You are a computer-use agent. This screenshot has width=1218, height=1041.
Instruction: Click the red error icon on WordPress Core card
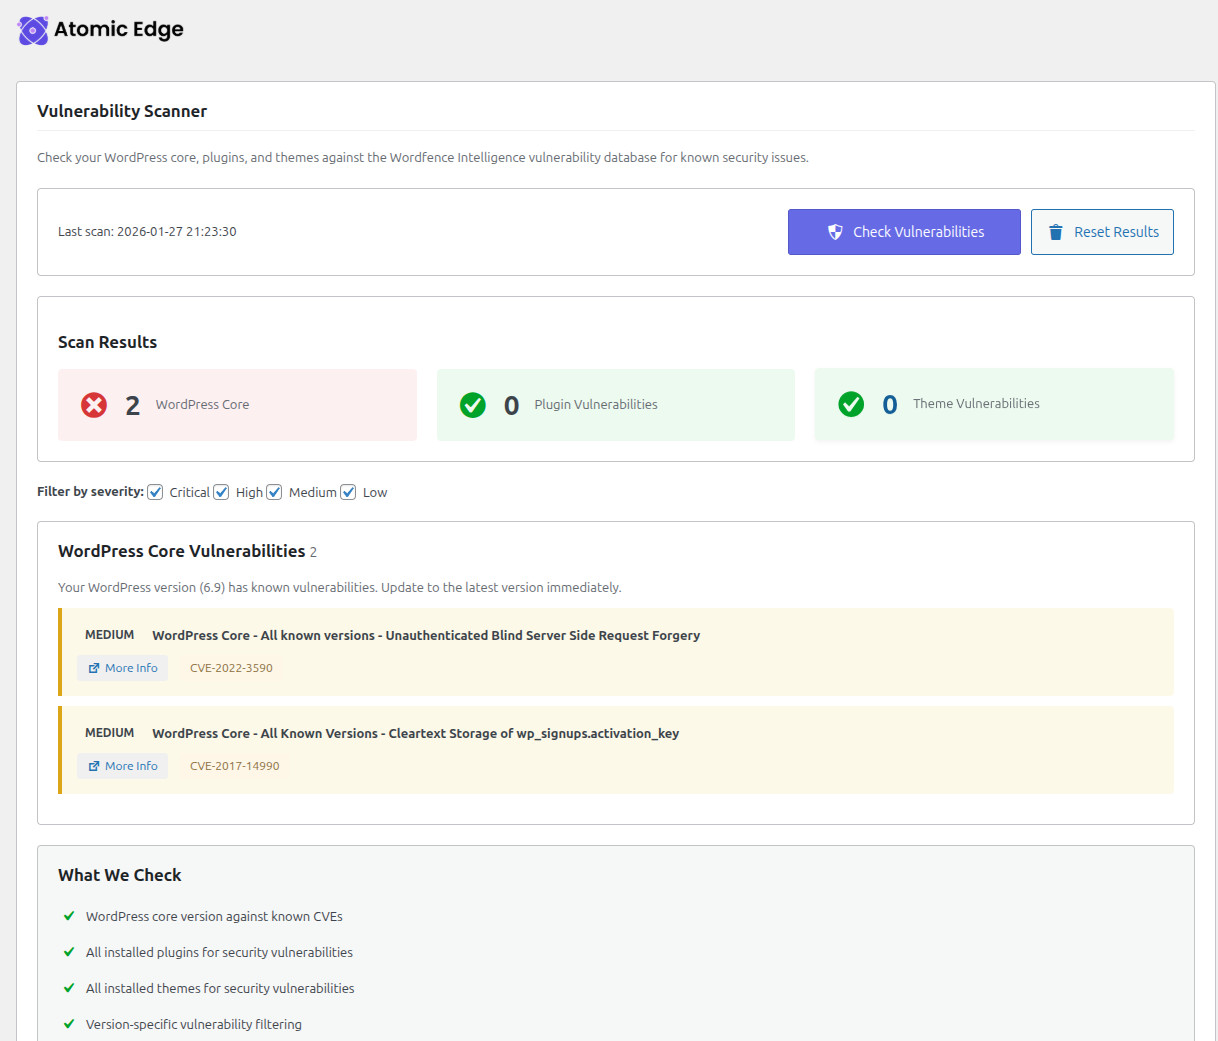pyautogui.click(x=92, y=404)
